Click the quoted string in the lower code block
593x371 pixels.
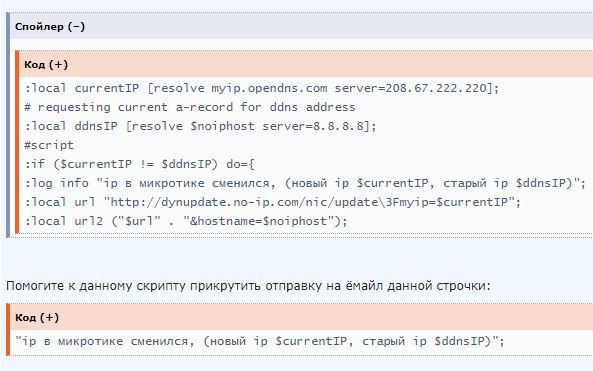(x=260, y=342)
